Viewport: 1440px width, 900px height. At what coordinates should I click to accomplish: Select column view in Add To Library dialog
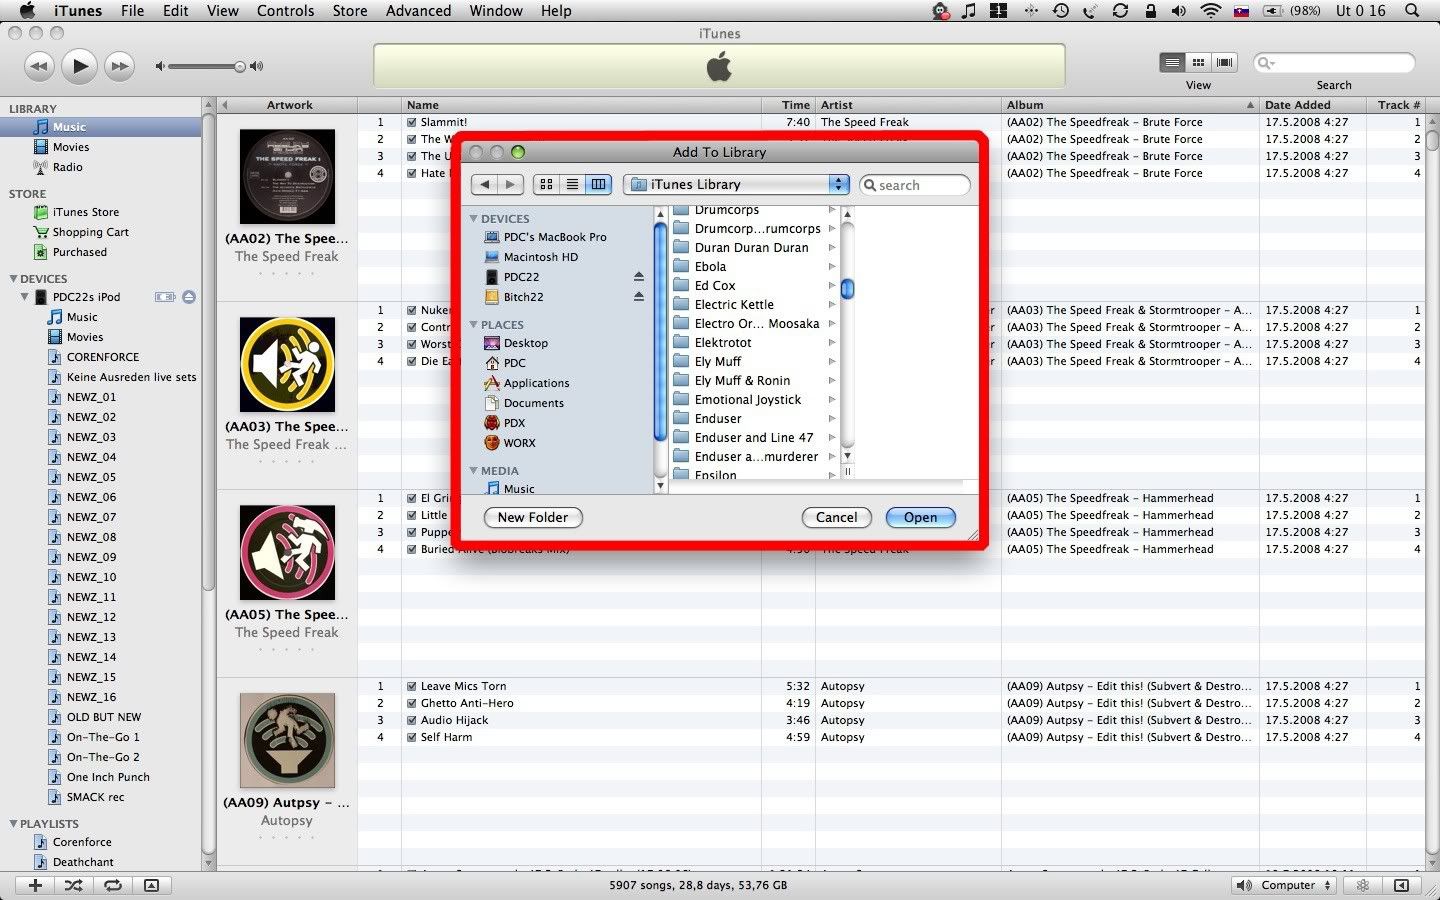pyautogui.click(x=598, y=184)
